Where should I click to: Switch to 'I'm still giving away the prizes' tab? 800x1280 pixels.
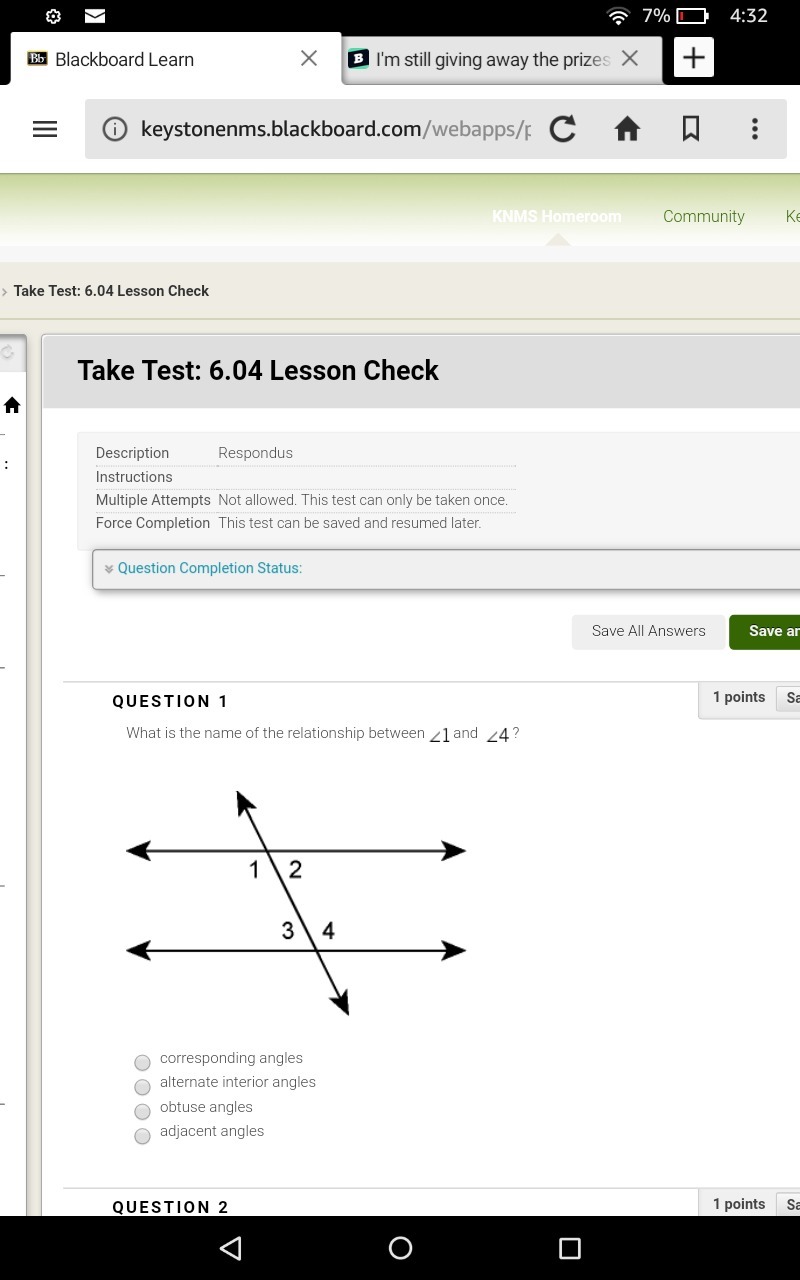[x=492, y=59]
